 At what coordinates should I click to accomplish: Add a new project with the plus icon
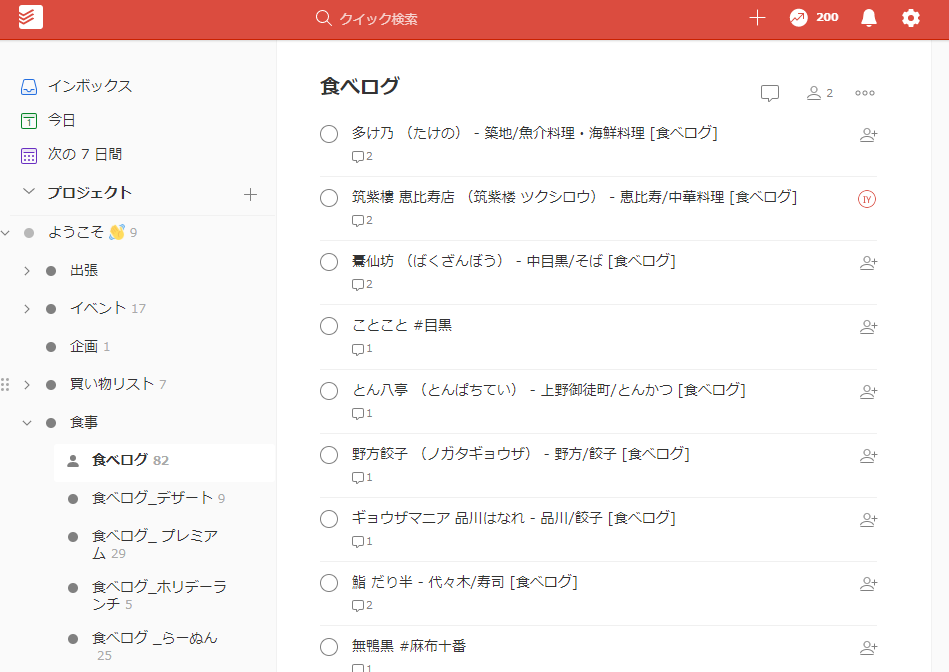click(250, 194)
